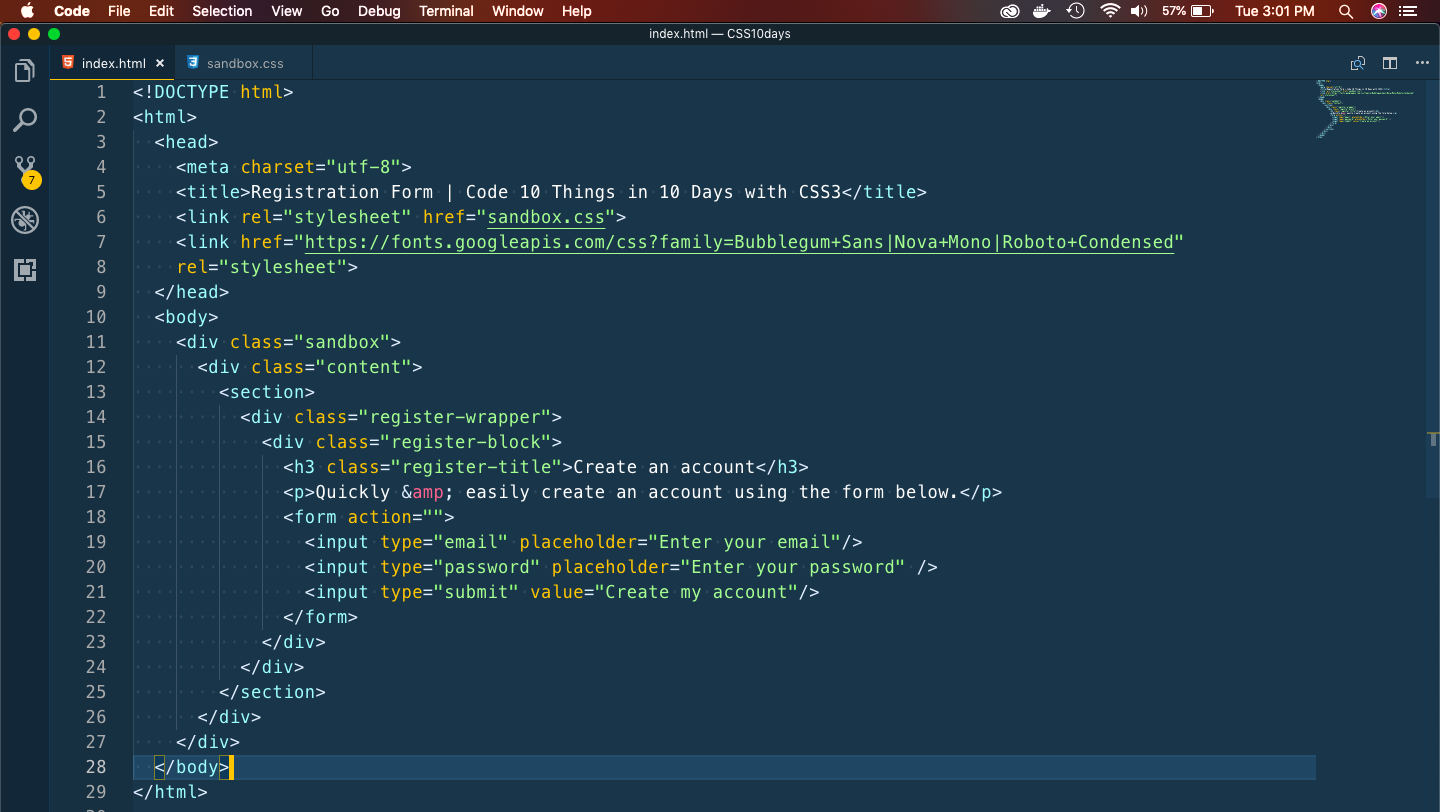Screen dimensions: 1440x812
Task: Click the 'Registration Form' title text
Action: tap(342, 192)
